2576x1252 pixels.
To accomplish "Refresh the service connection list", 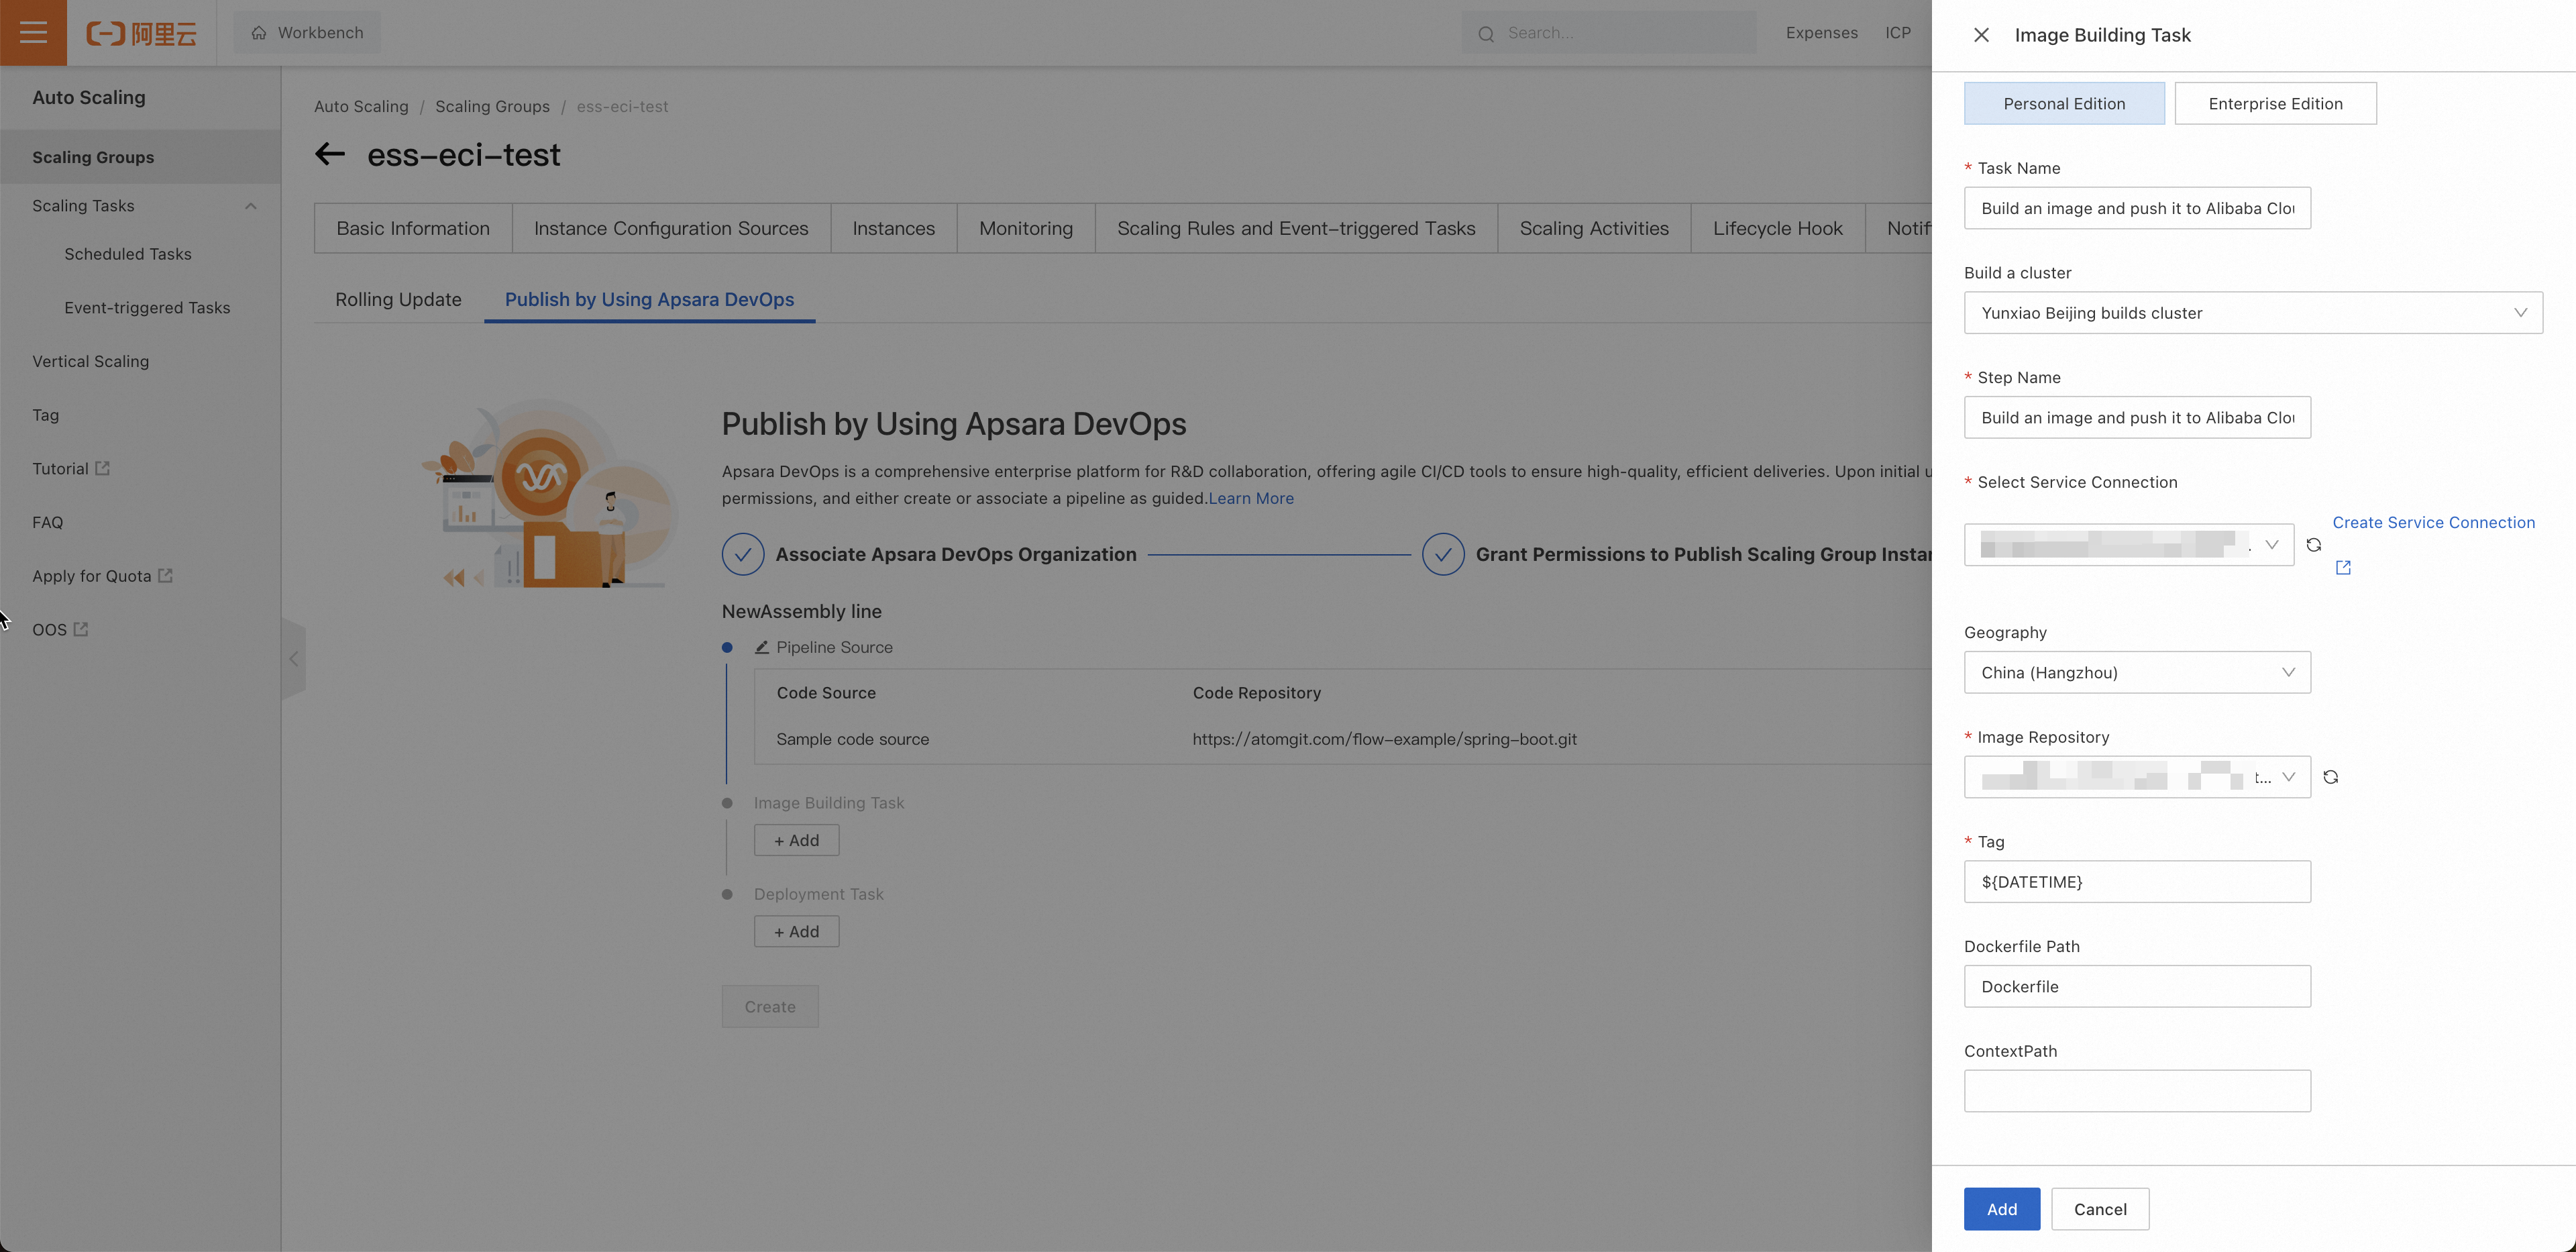I will tap(2313, 545).
